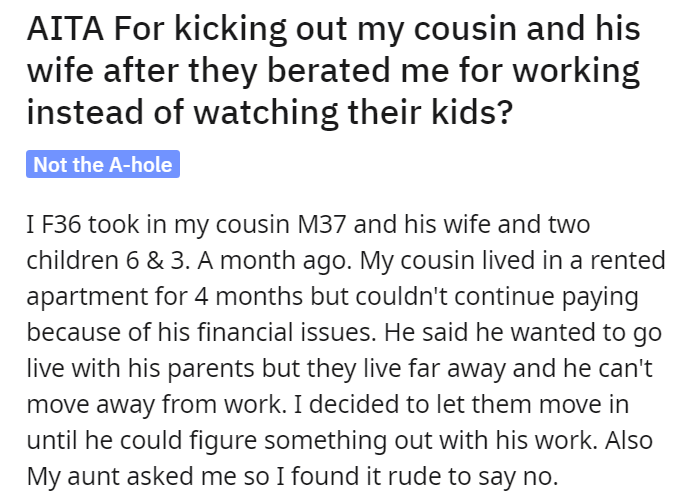
Task: Click 'F36' in the post body
Action: 61,224
